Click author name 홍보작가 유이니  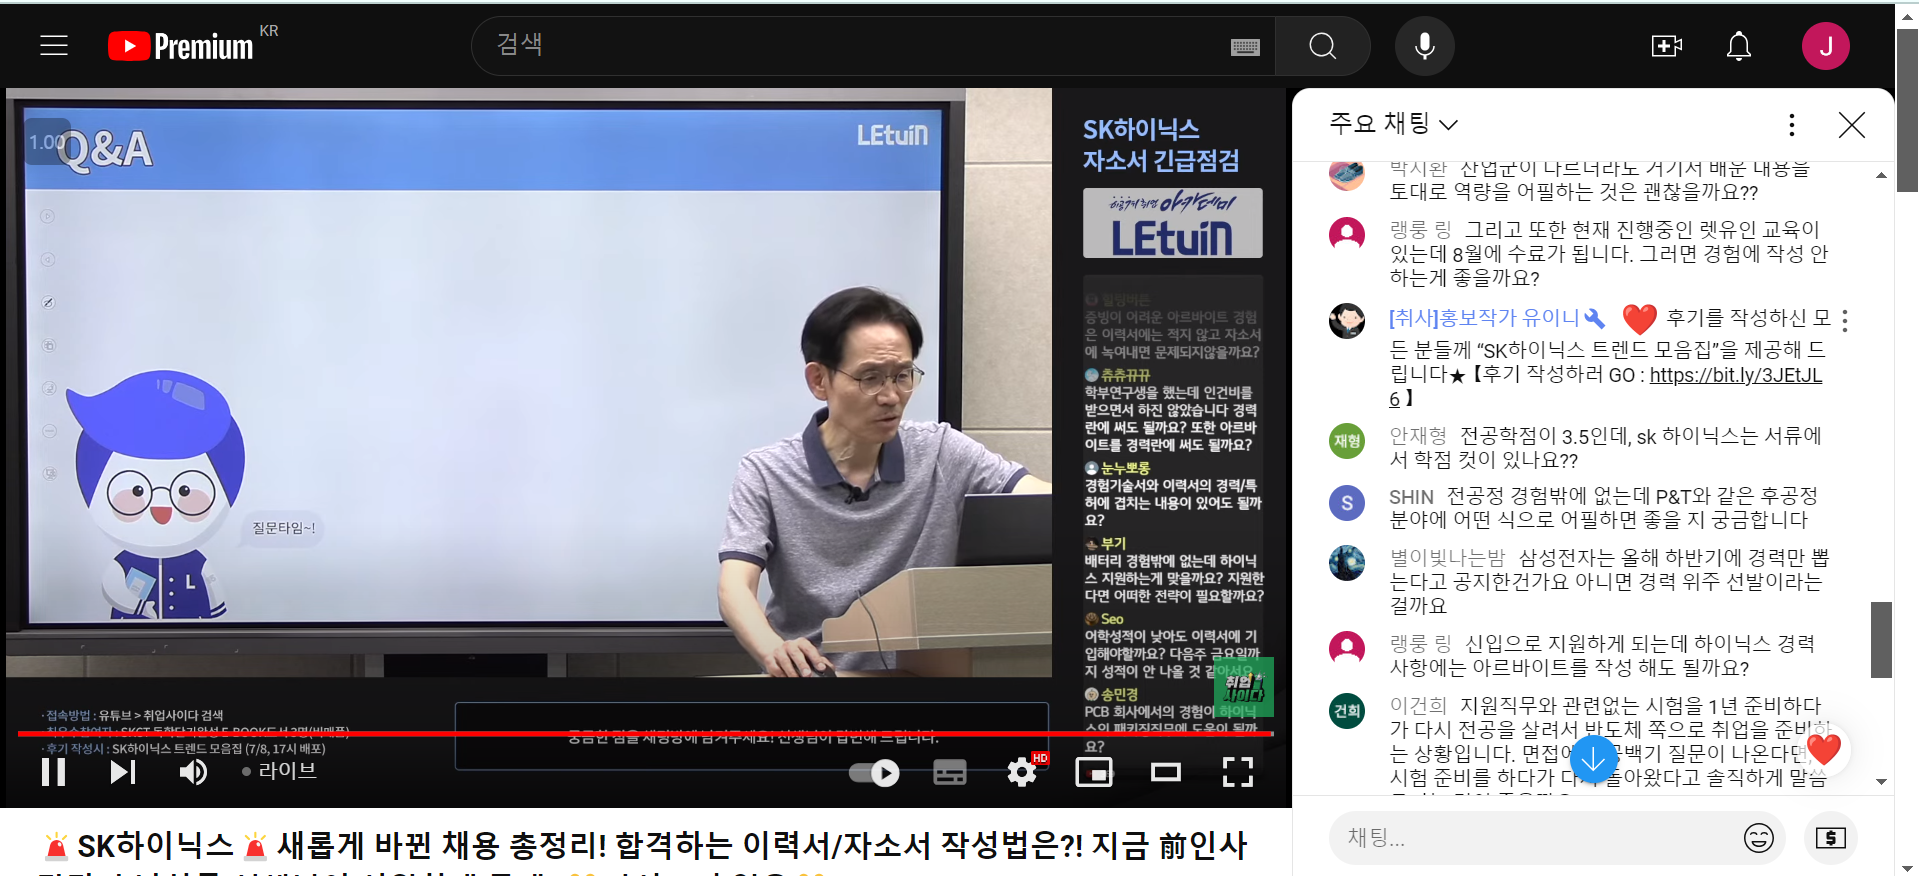click(x=1484, y=318)
